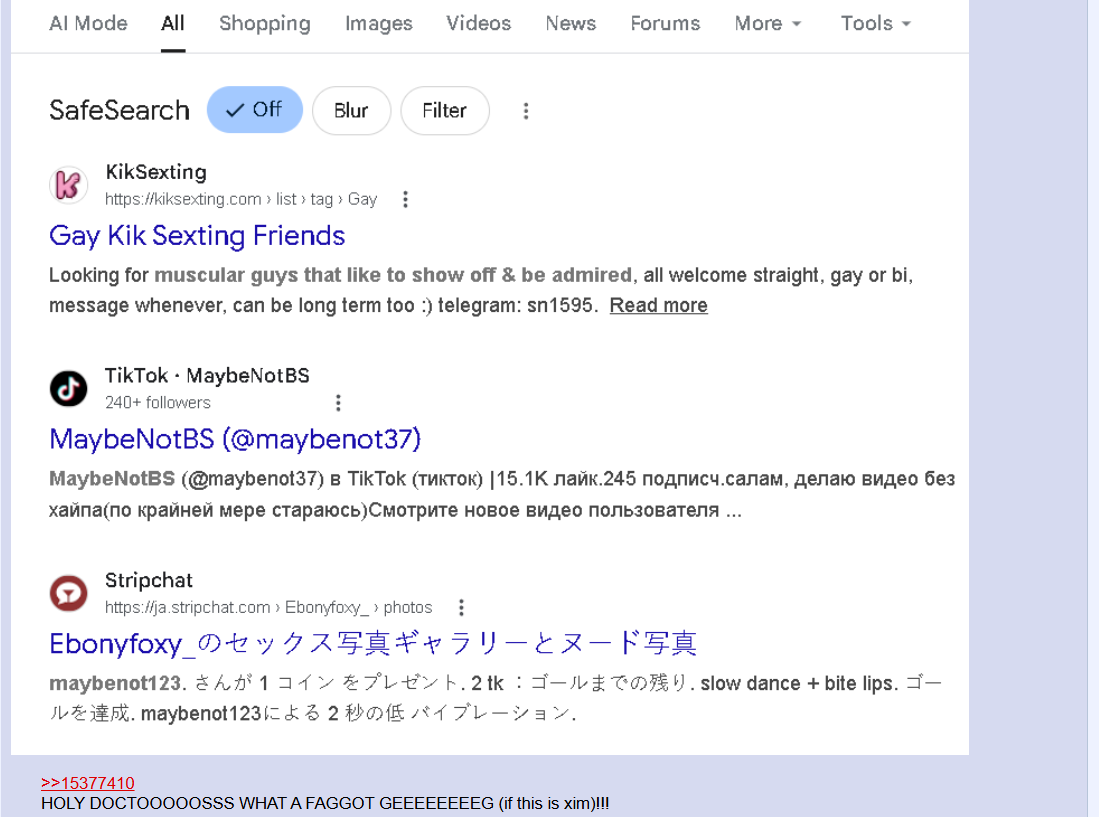Open the Shopping results tab
The height and width of the screenshot is (817, 1099).
pyautogui.click(x=264, y=23)
